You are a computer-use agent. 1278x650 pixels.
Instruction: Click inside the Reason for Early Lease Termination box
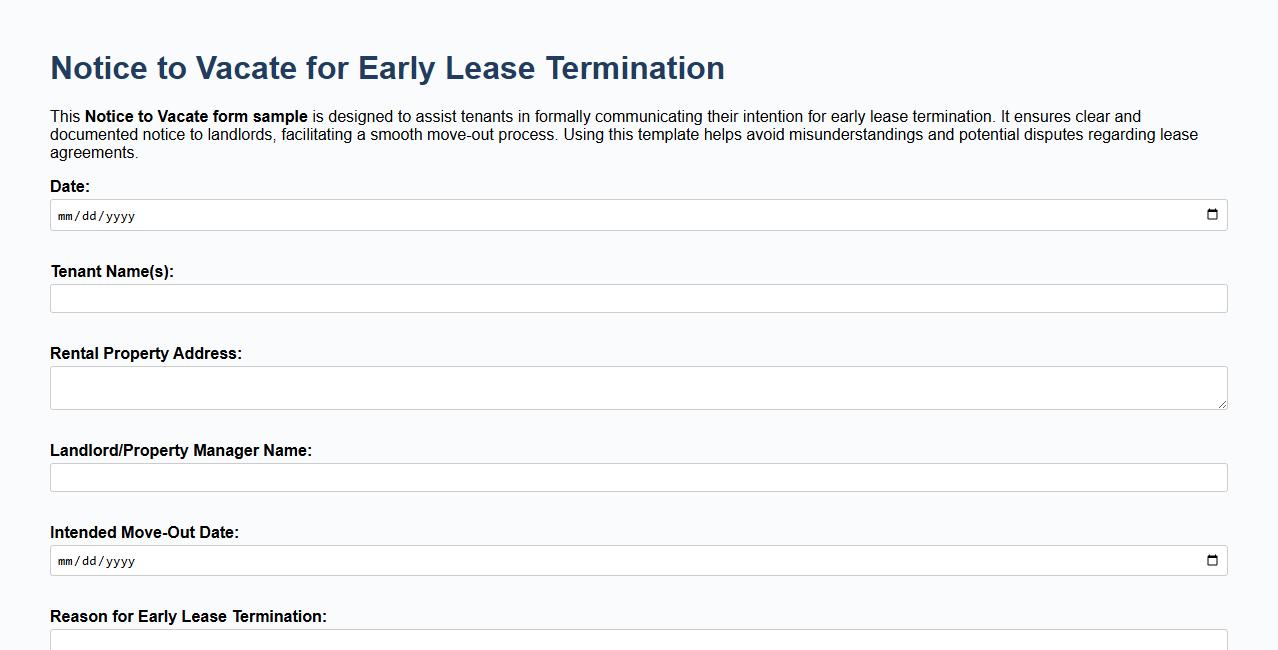[x=638, y=642]
